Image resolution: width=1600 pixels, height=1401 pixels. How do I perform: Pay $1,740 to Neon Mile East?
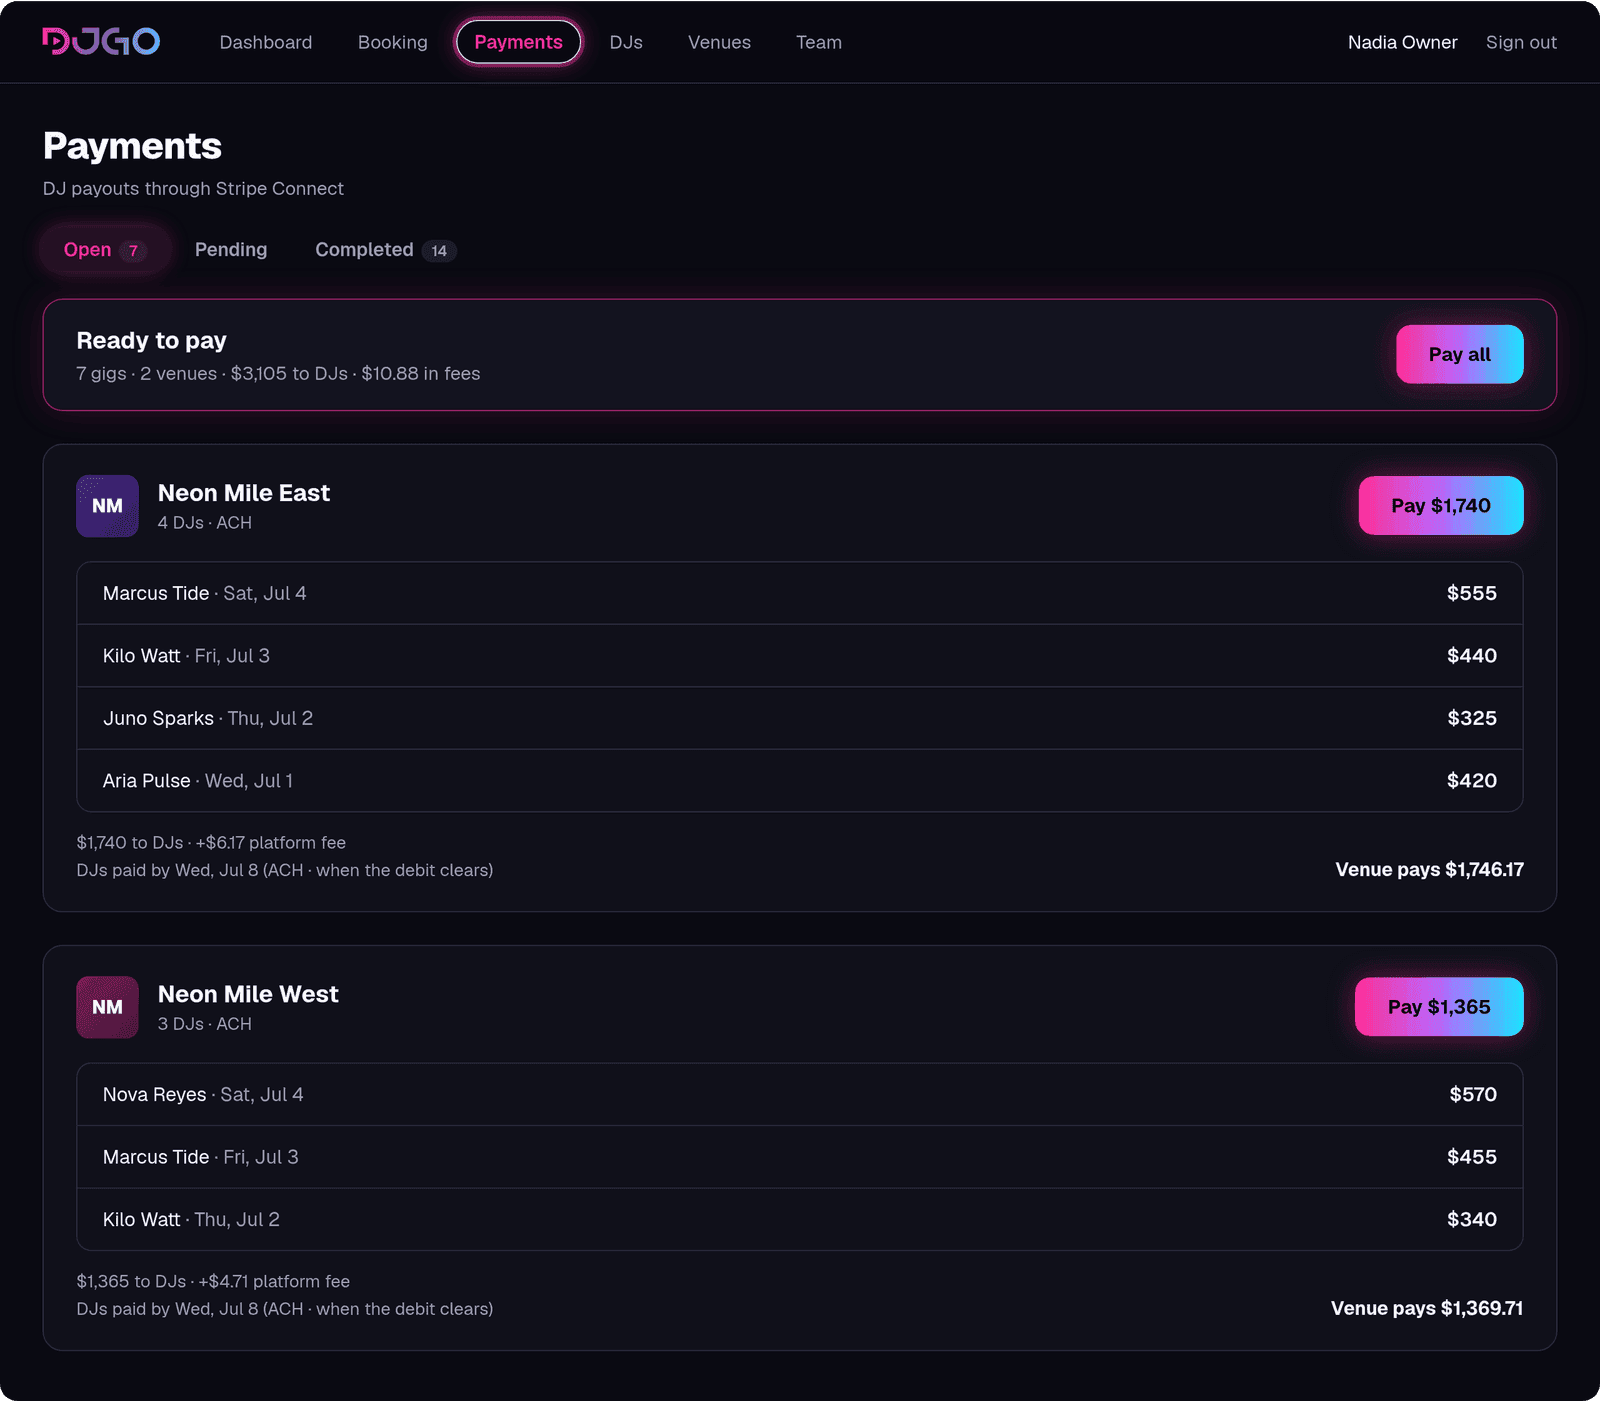[x=1440, y=506]
